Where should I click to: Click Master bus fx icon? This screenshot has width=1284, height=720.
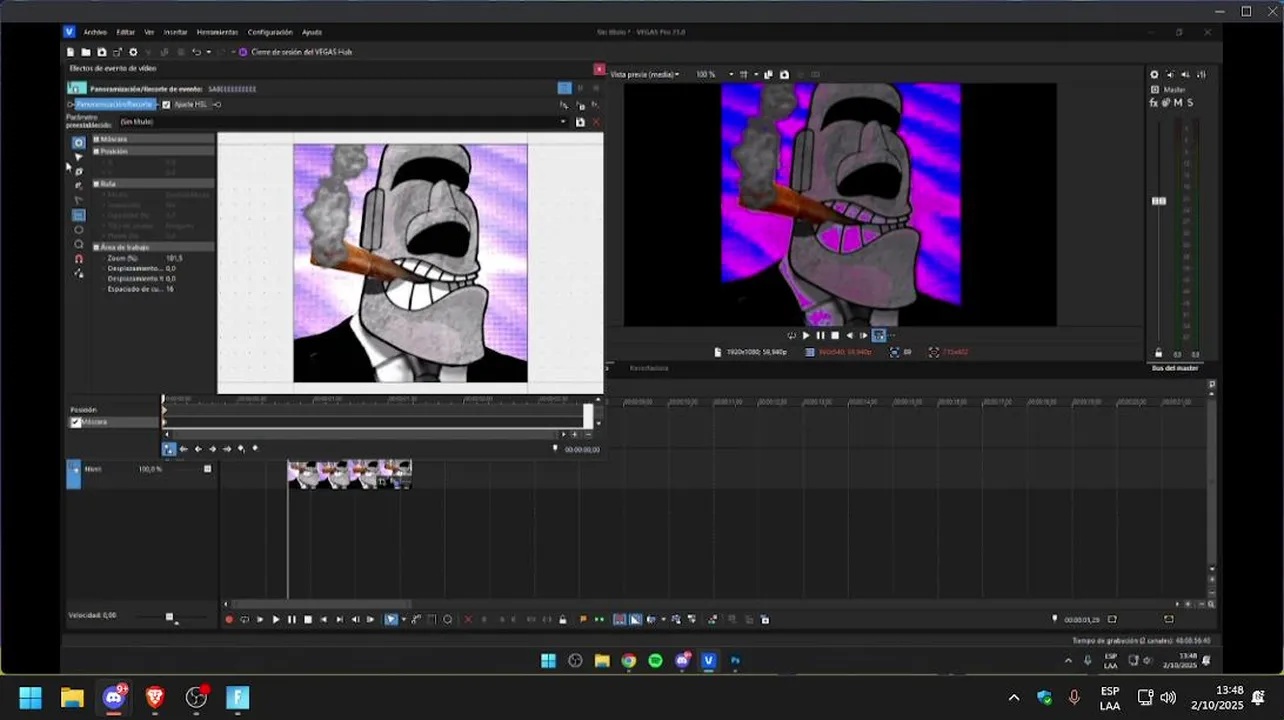coord(1154,103)
